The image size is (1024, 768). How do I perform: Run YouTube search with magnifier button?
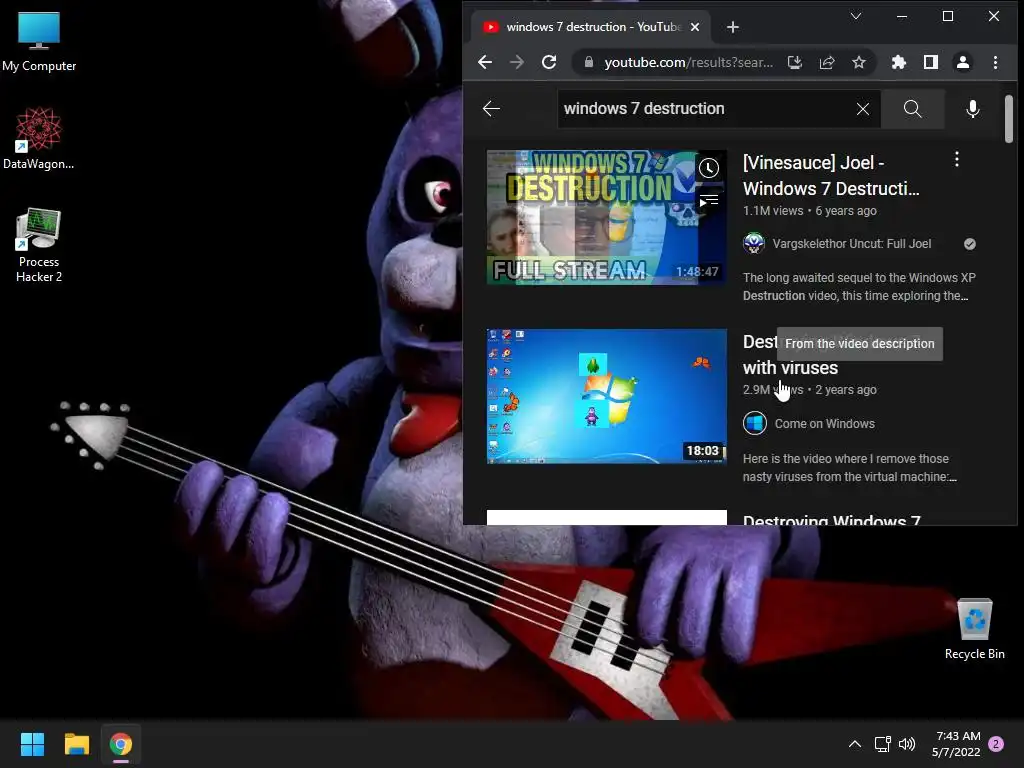pyautogui.click(x=912, y=108)
